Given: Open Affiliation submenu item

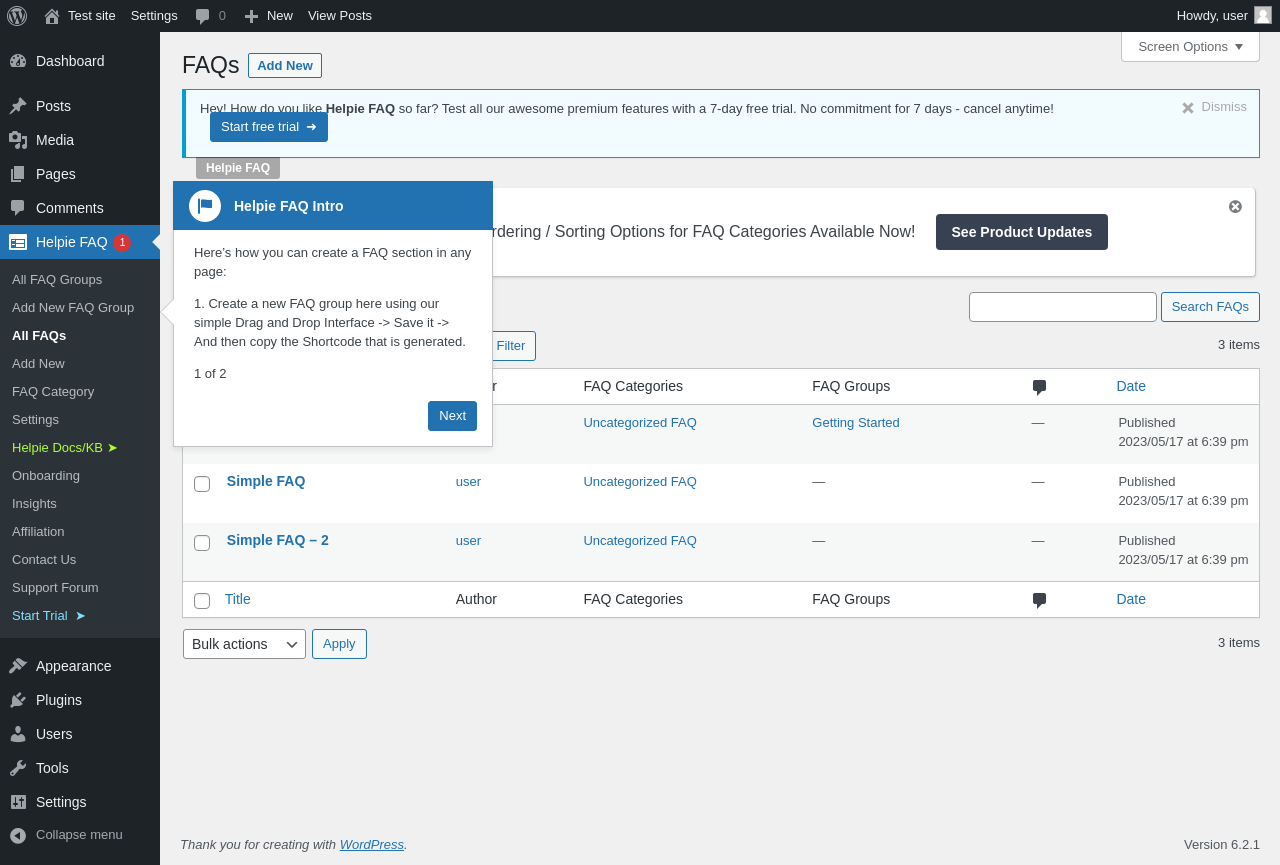Looking at the screenshot, I should click(38, 531).
